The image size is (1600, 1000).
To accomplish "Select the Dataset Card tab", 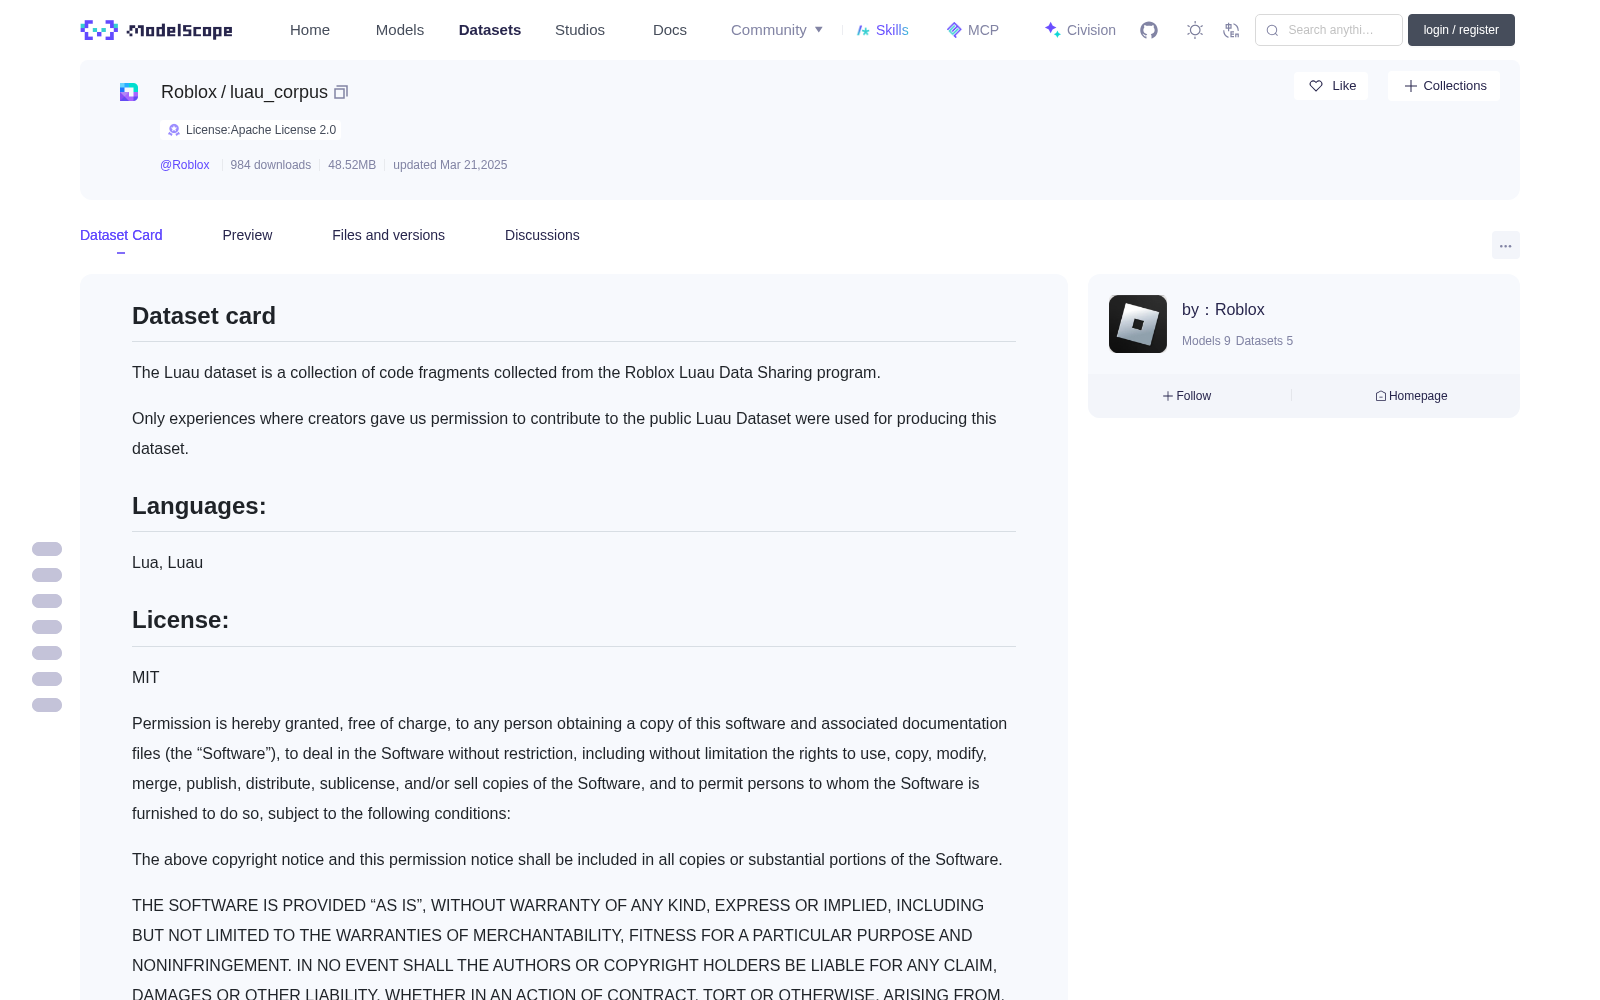I will (121, 235).
